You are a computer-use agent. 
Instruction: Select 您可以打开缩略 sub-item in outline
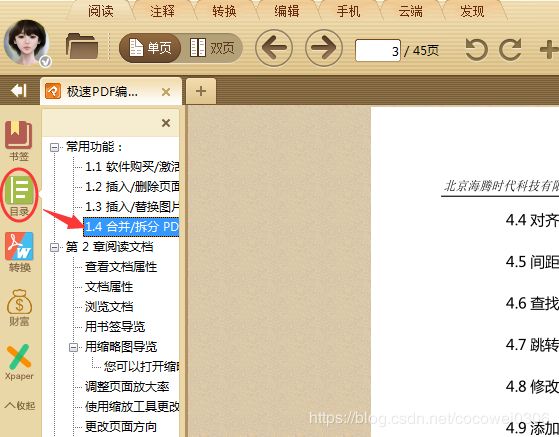[141, 366]
